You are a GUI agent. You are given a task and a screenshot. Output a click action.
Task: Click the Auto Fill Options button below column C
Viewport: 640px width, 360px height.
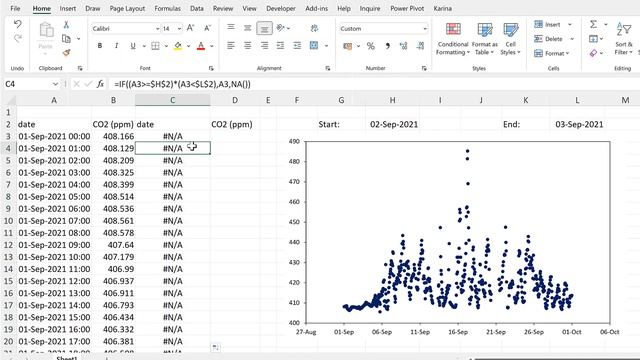tap(216, 348)
